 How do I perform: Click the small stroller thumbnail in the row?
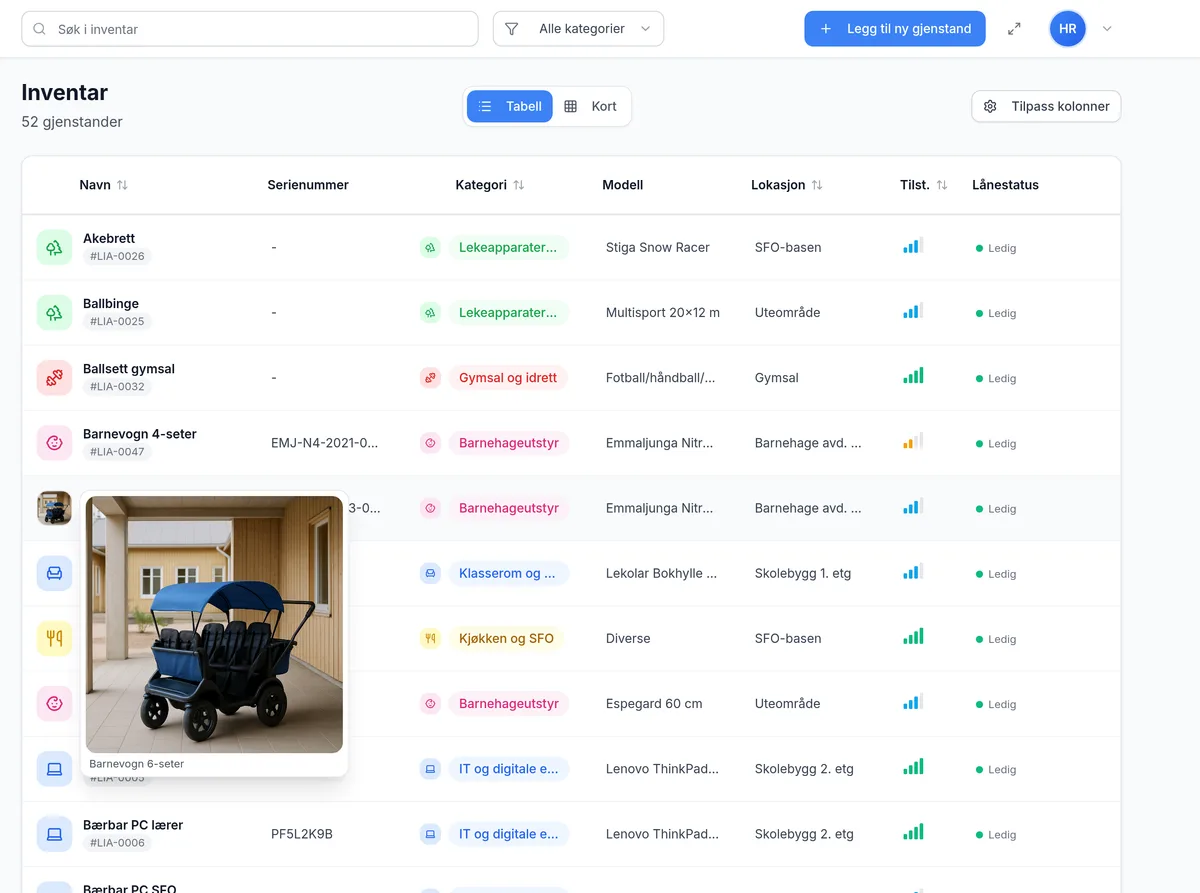(x=55, y=508)
